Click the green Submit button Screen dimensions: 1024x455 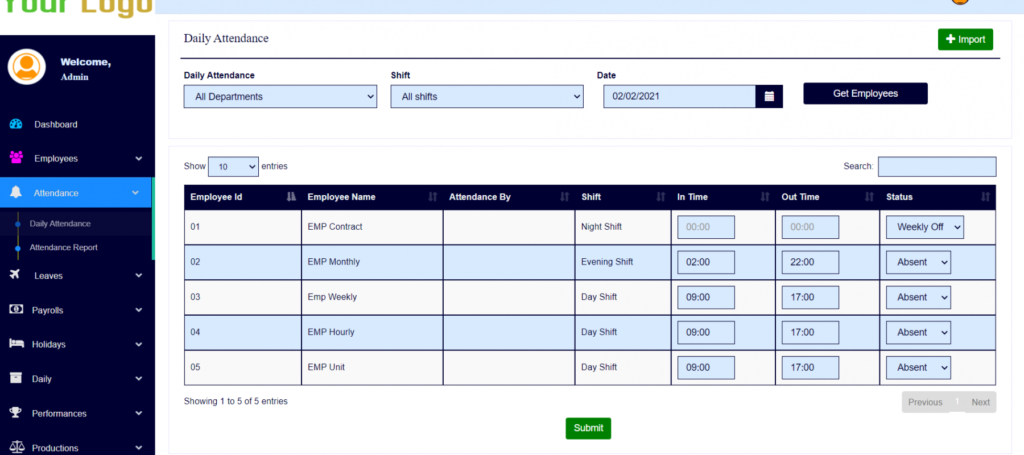tap(588, 428)
